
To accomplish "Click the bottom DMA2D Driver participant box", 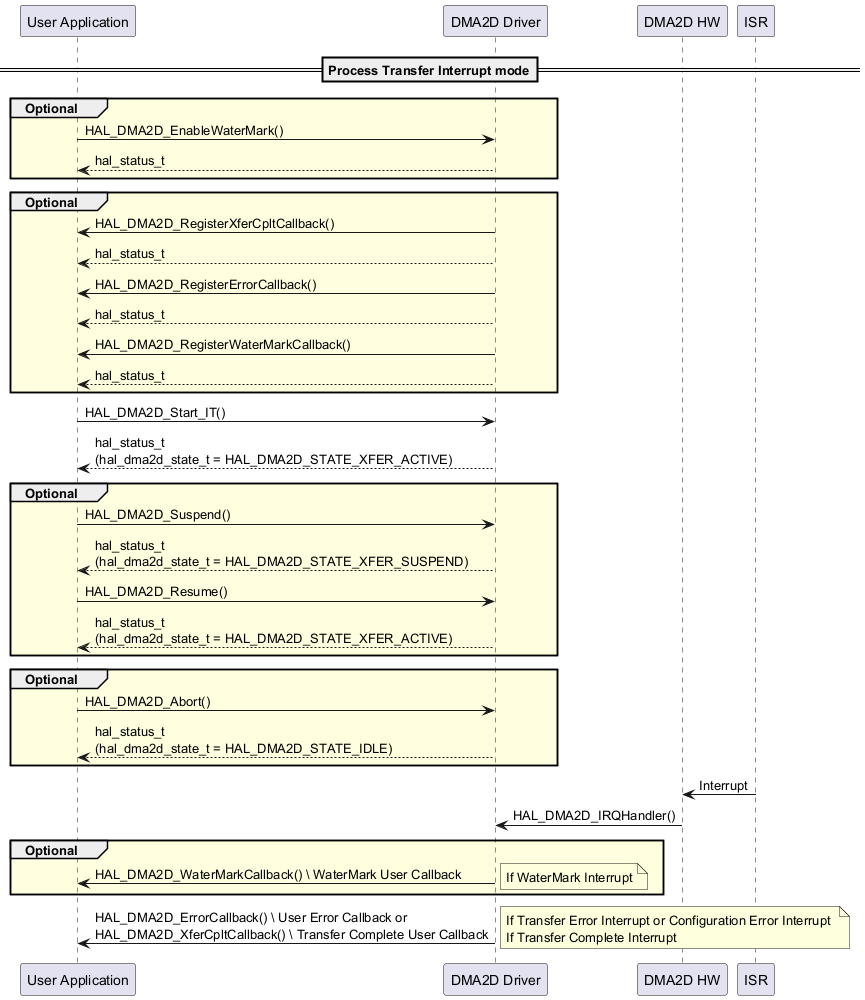I will tap(494, 980).
